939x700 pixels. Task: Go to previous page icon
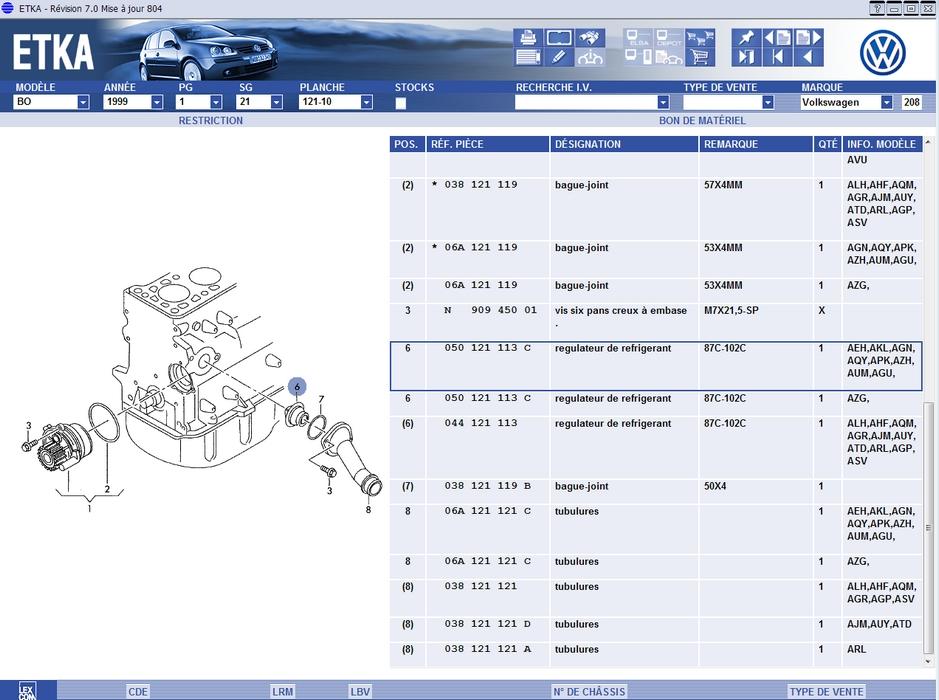pyautogui.click(x=777, y=38)
